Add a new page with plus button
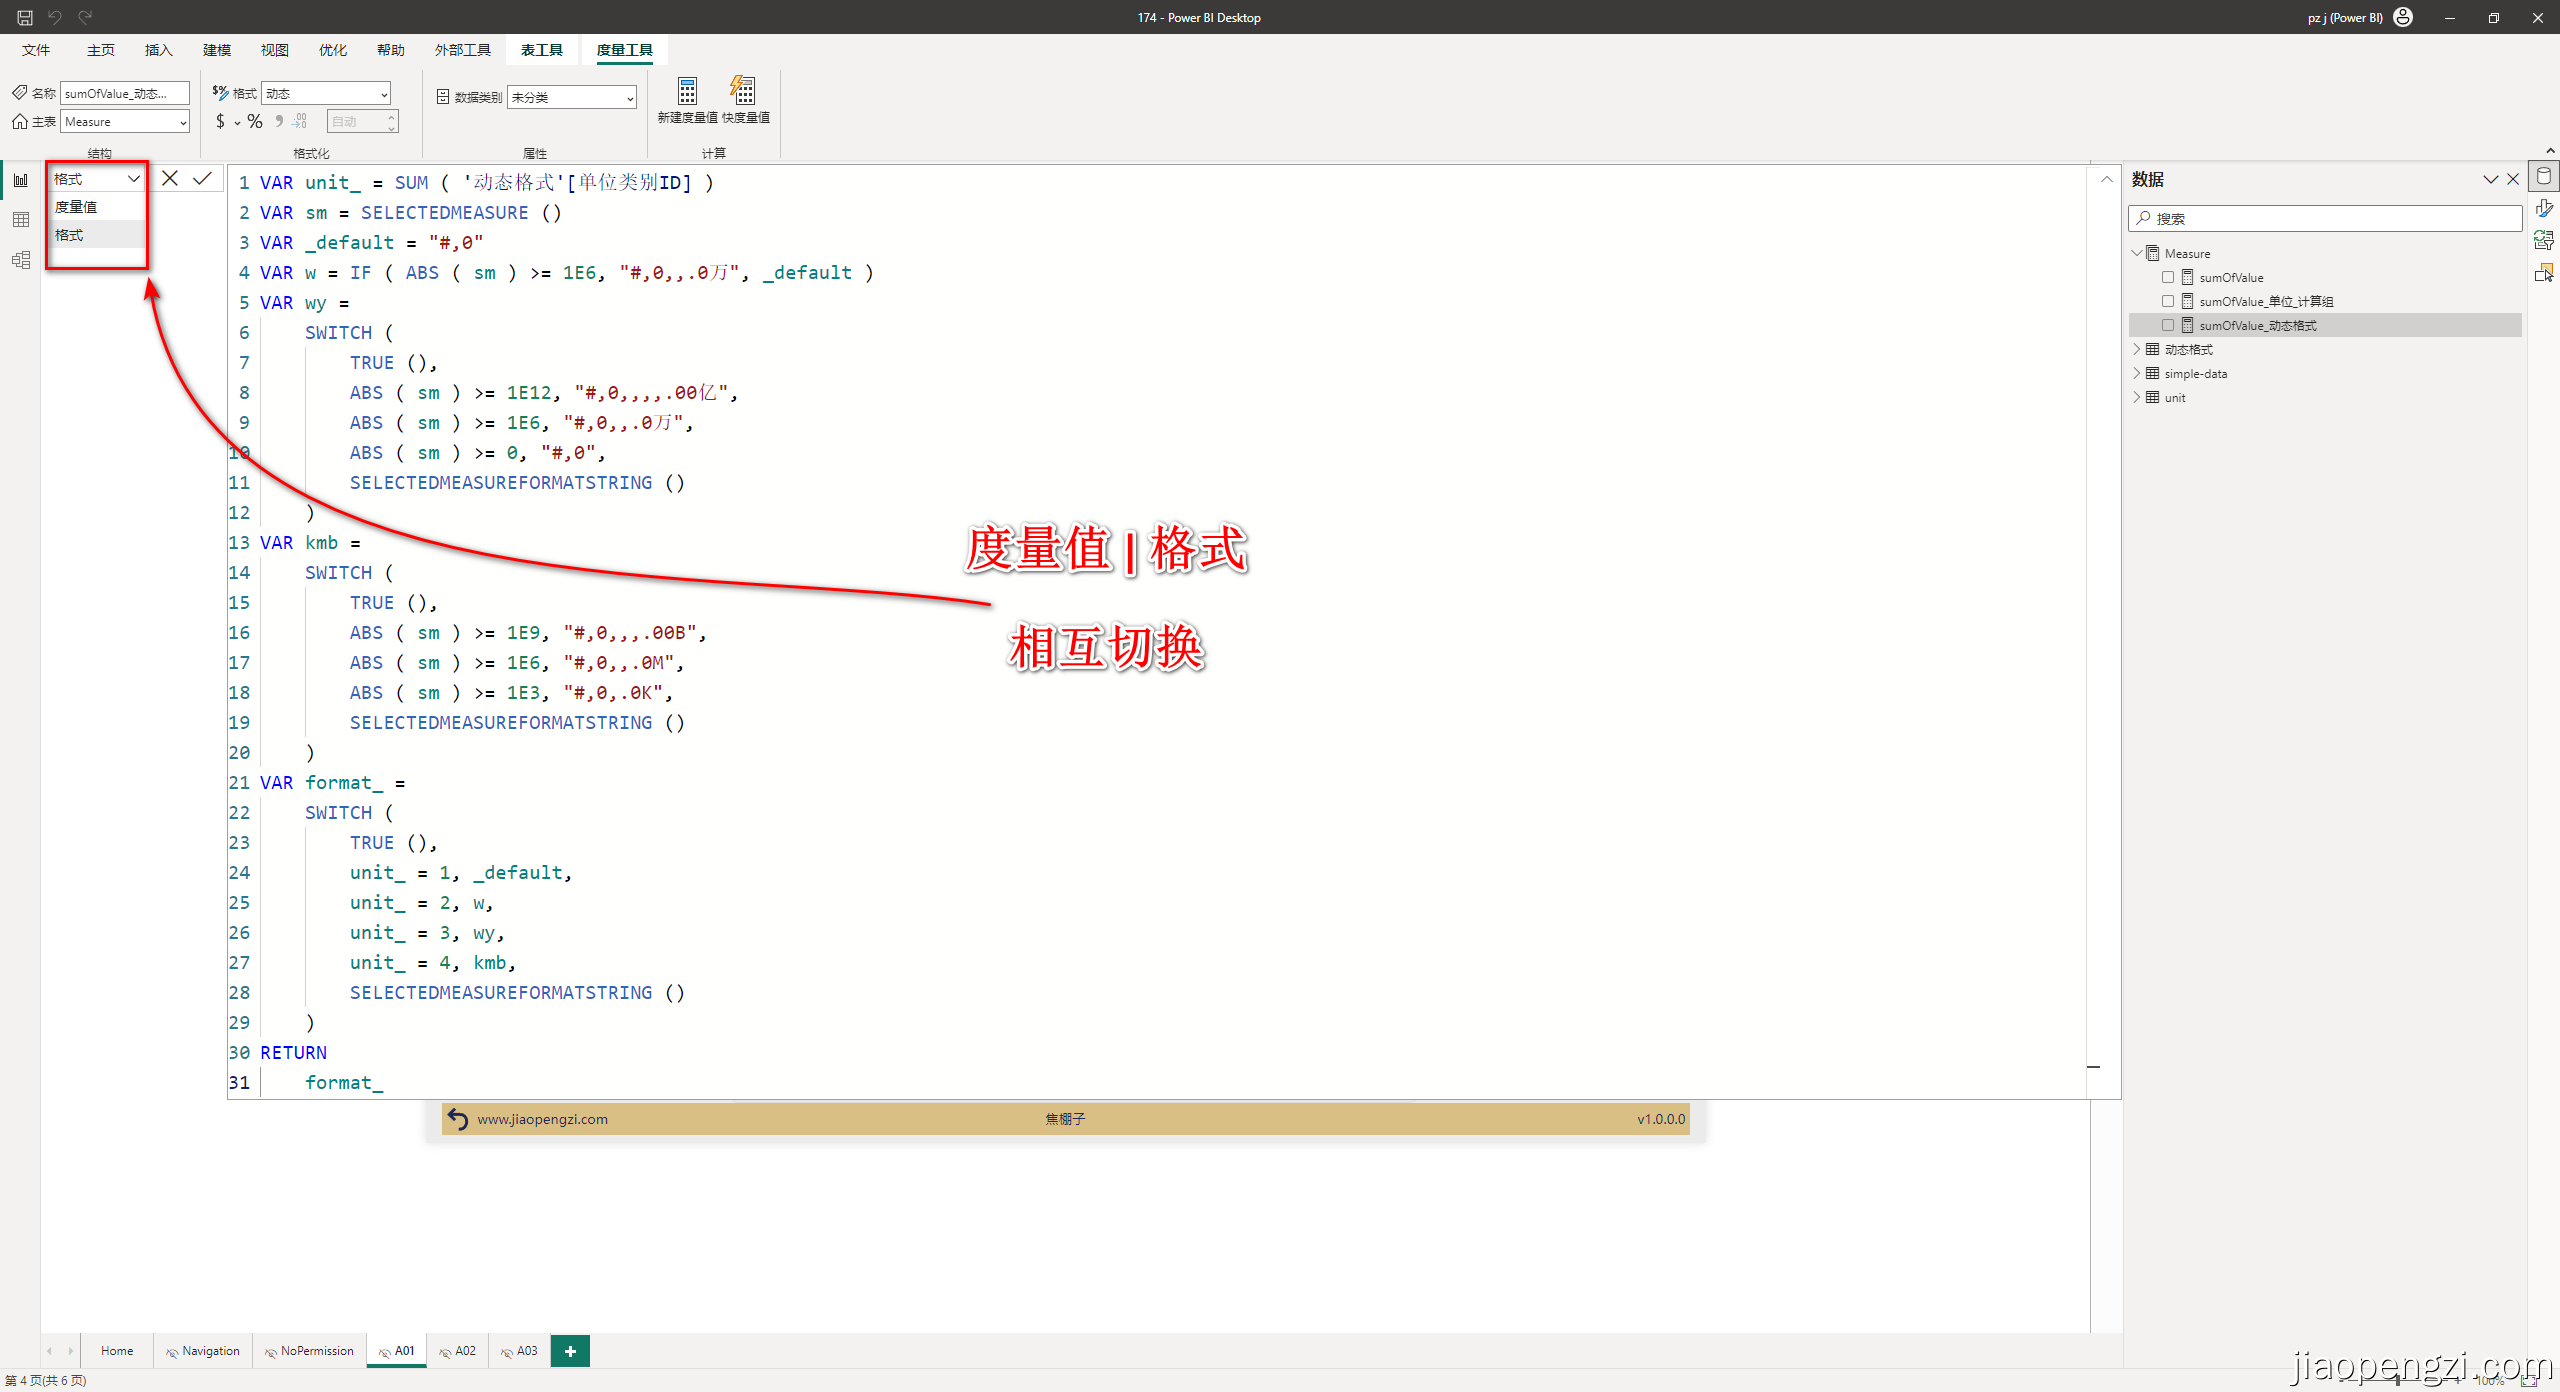The image size is (2560, 1392). point(570,1351)
